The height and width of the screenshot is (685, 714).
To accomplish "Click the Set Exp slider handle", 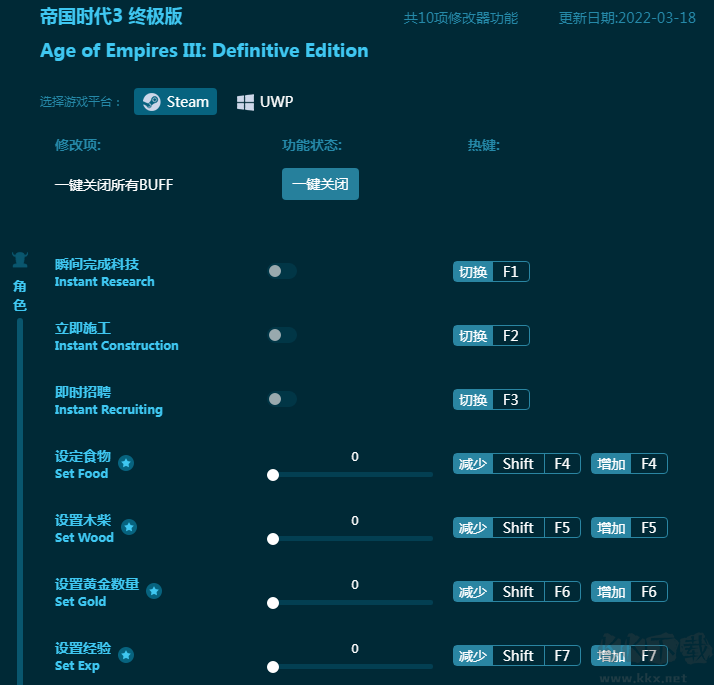I will pyautogui.click(x=273, y=667).
